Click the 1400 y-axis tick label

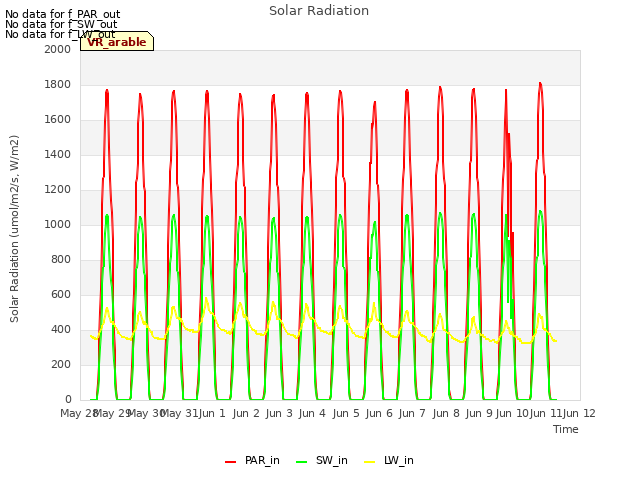[x=58, y=154]
